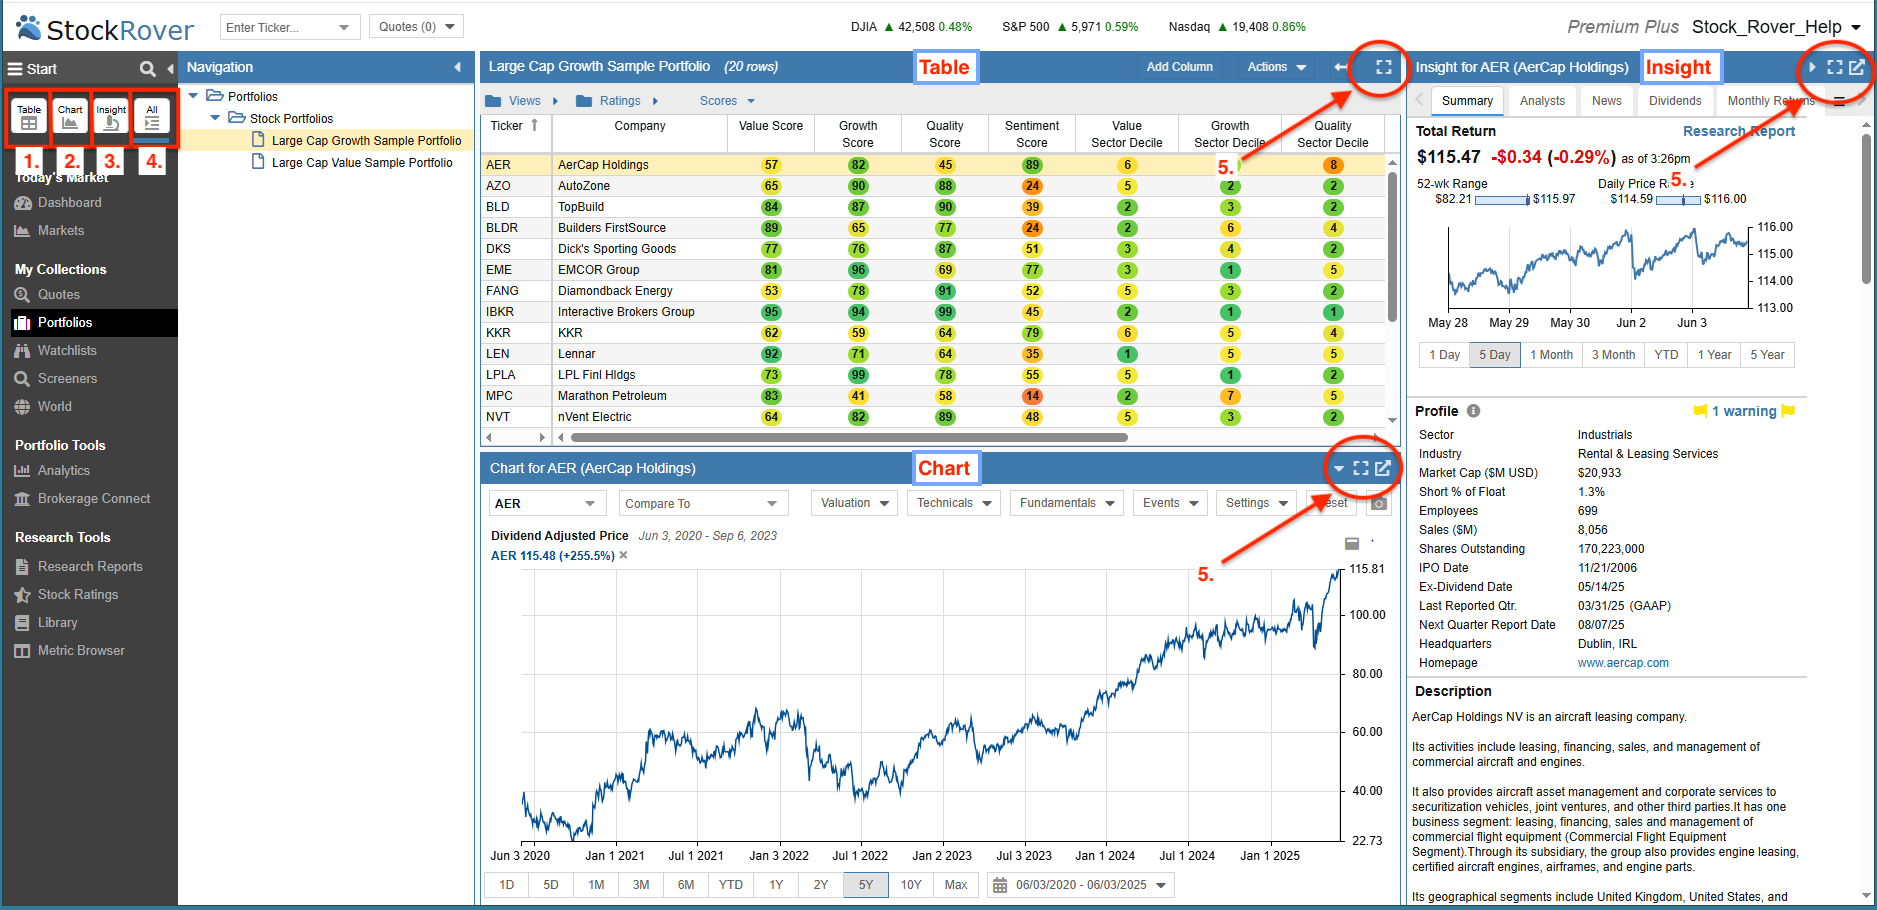1877x910 pixels.
Task: Maximize the Table panel
Action: pos(1384,67)
